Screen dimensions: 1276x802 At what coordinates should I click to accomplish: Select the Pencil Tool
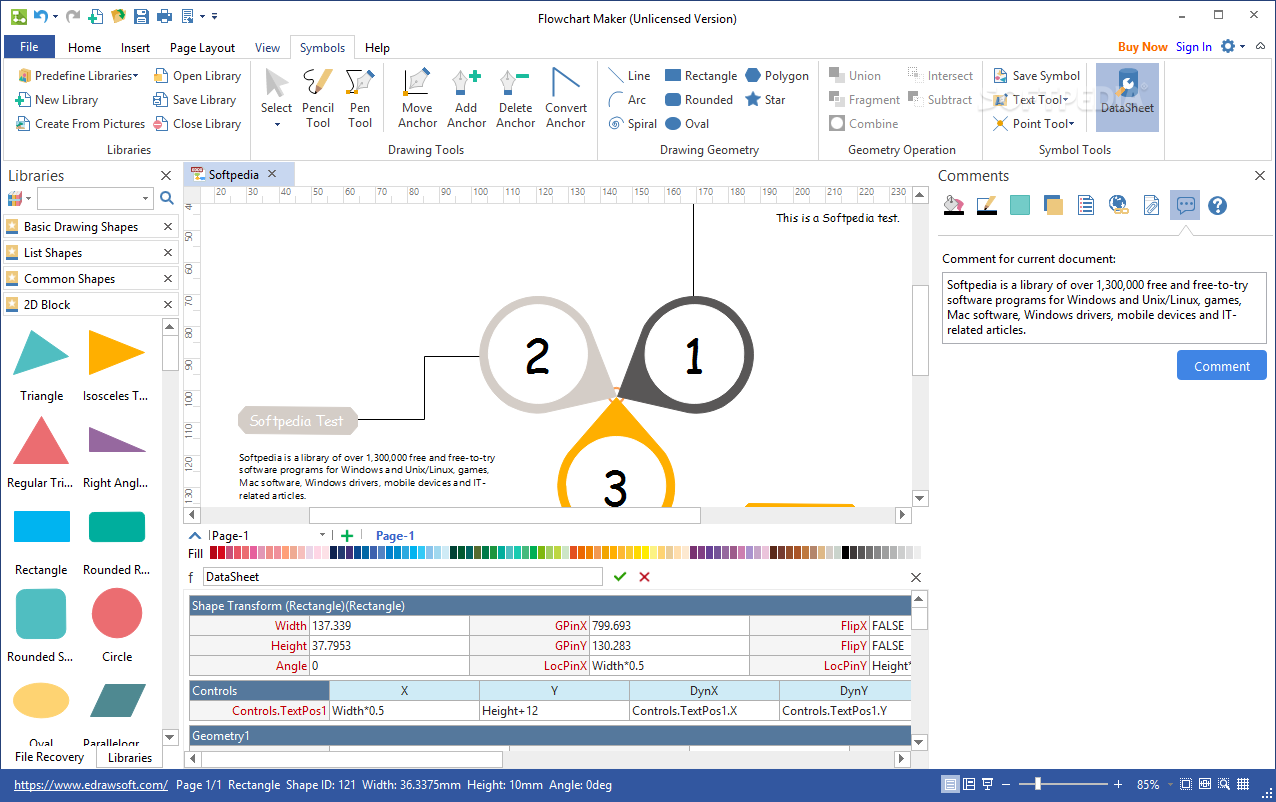[x=318, y=98]
